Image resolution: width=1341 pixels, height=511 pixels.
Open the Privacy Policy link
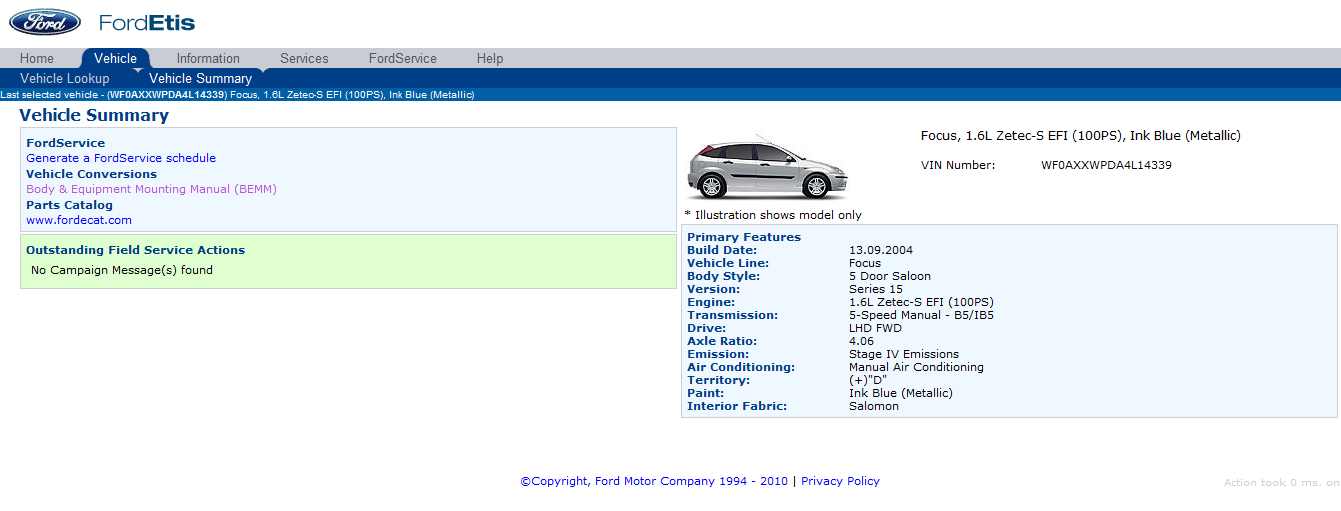coord(840,481)
